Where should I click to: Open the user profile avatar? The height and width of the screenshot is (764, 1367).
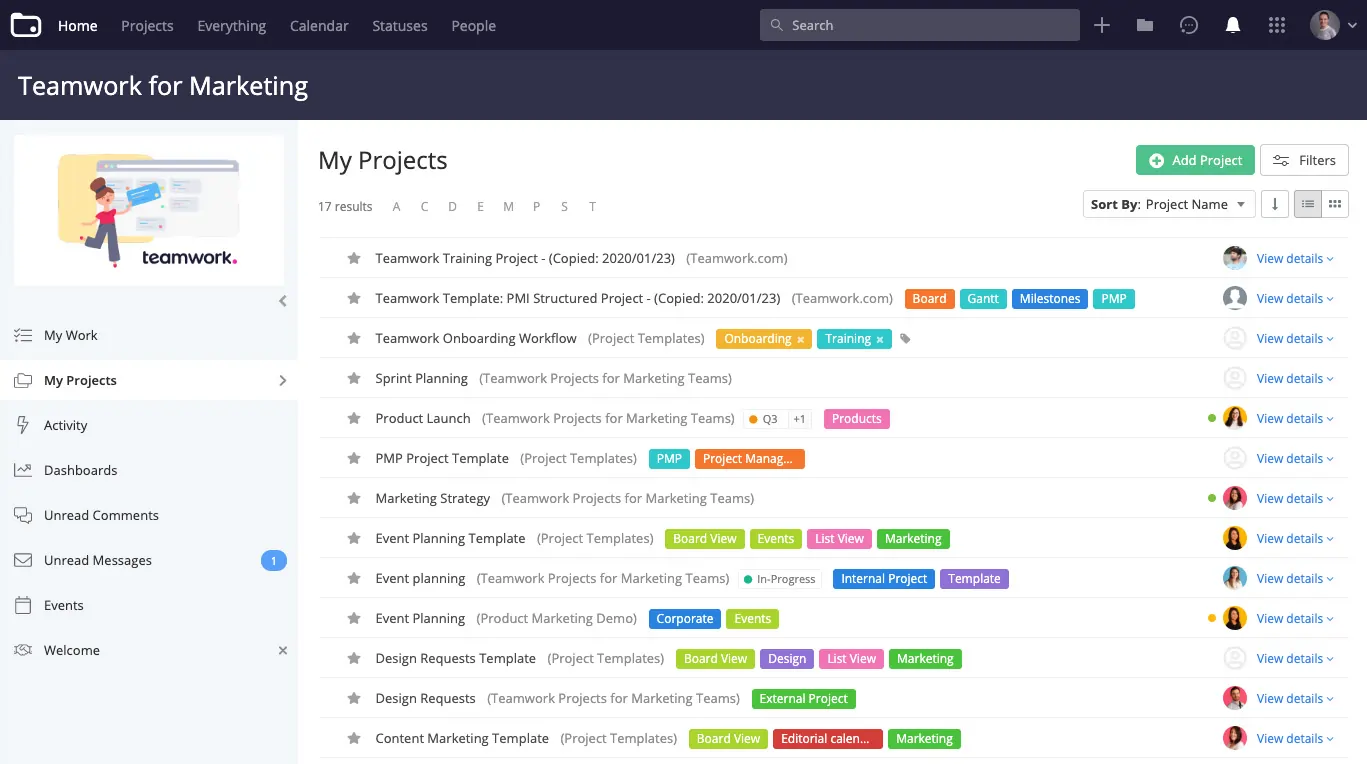click(1325, 25)
